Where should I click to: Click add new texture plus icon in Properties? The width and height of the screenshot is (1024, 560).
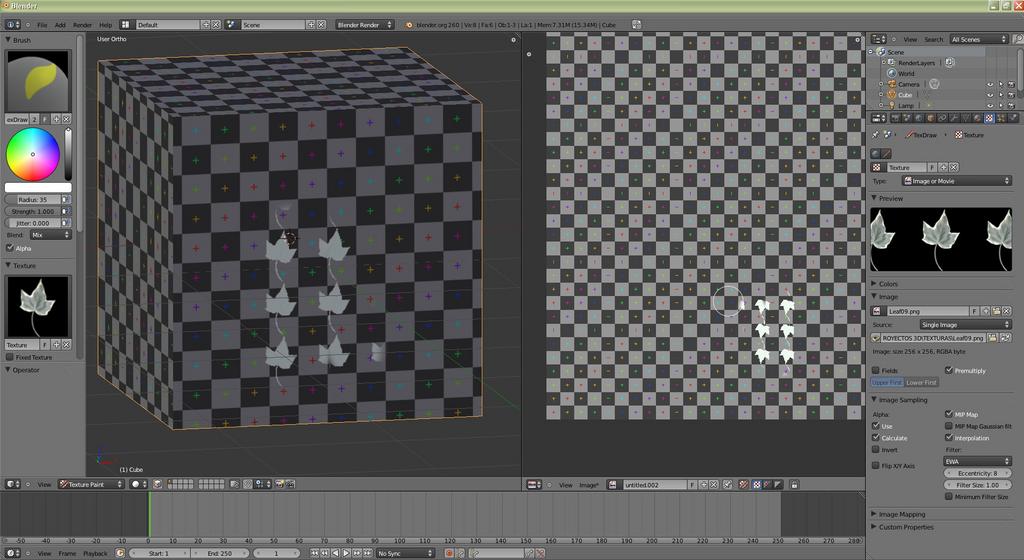point(943,168)
